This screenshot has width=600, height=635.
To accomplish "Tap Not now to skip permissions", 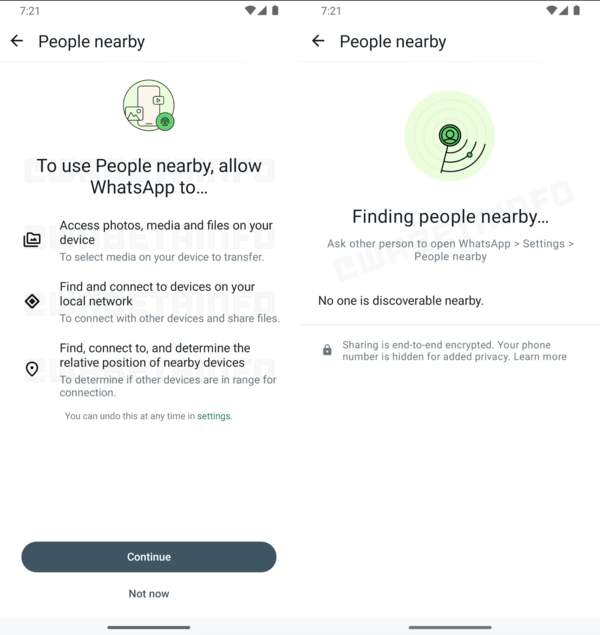I will click(x=149, y=594).
